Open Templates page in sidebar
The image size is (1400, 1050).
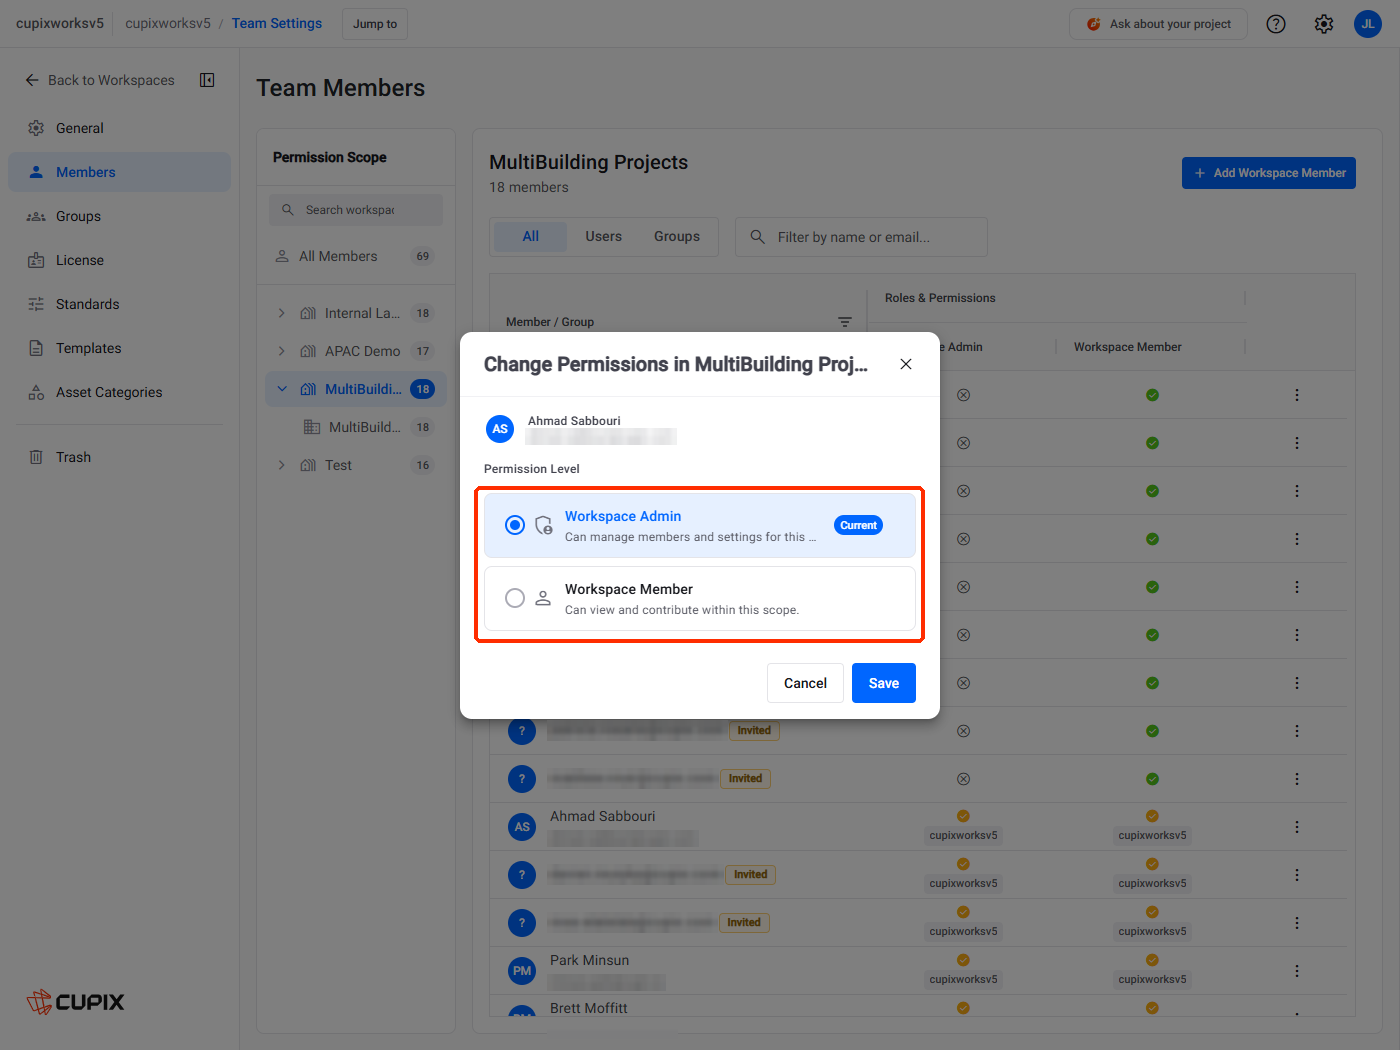click(x=120, y=348)
